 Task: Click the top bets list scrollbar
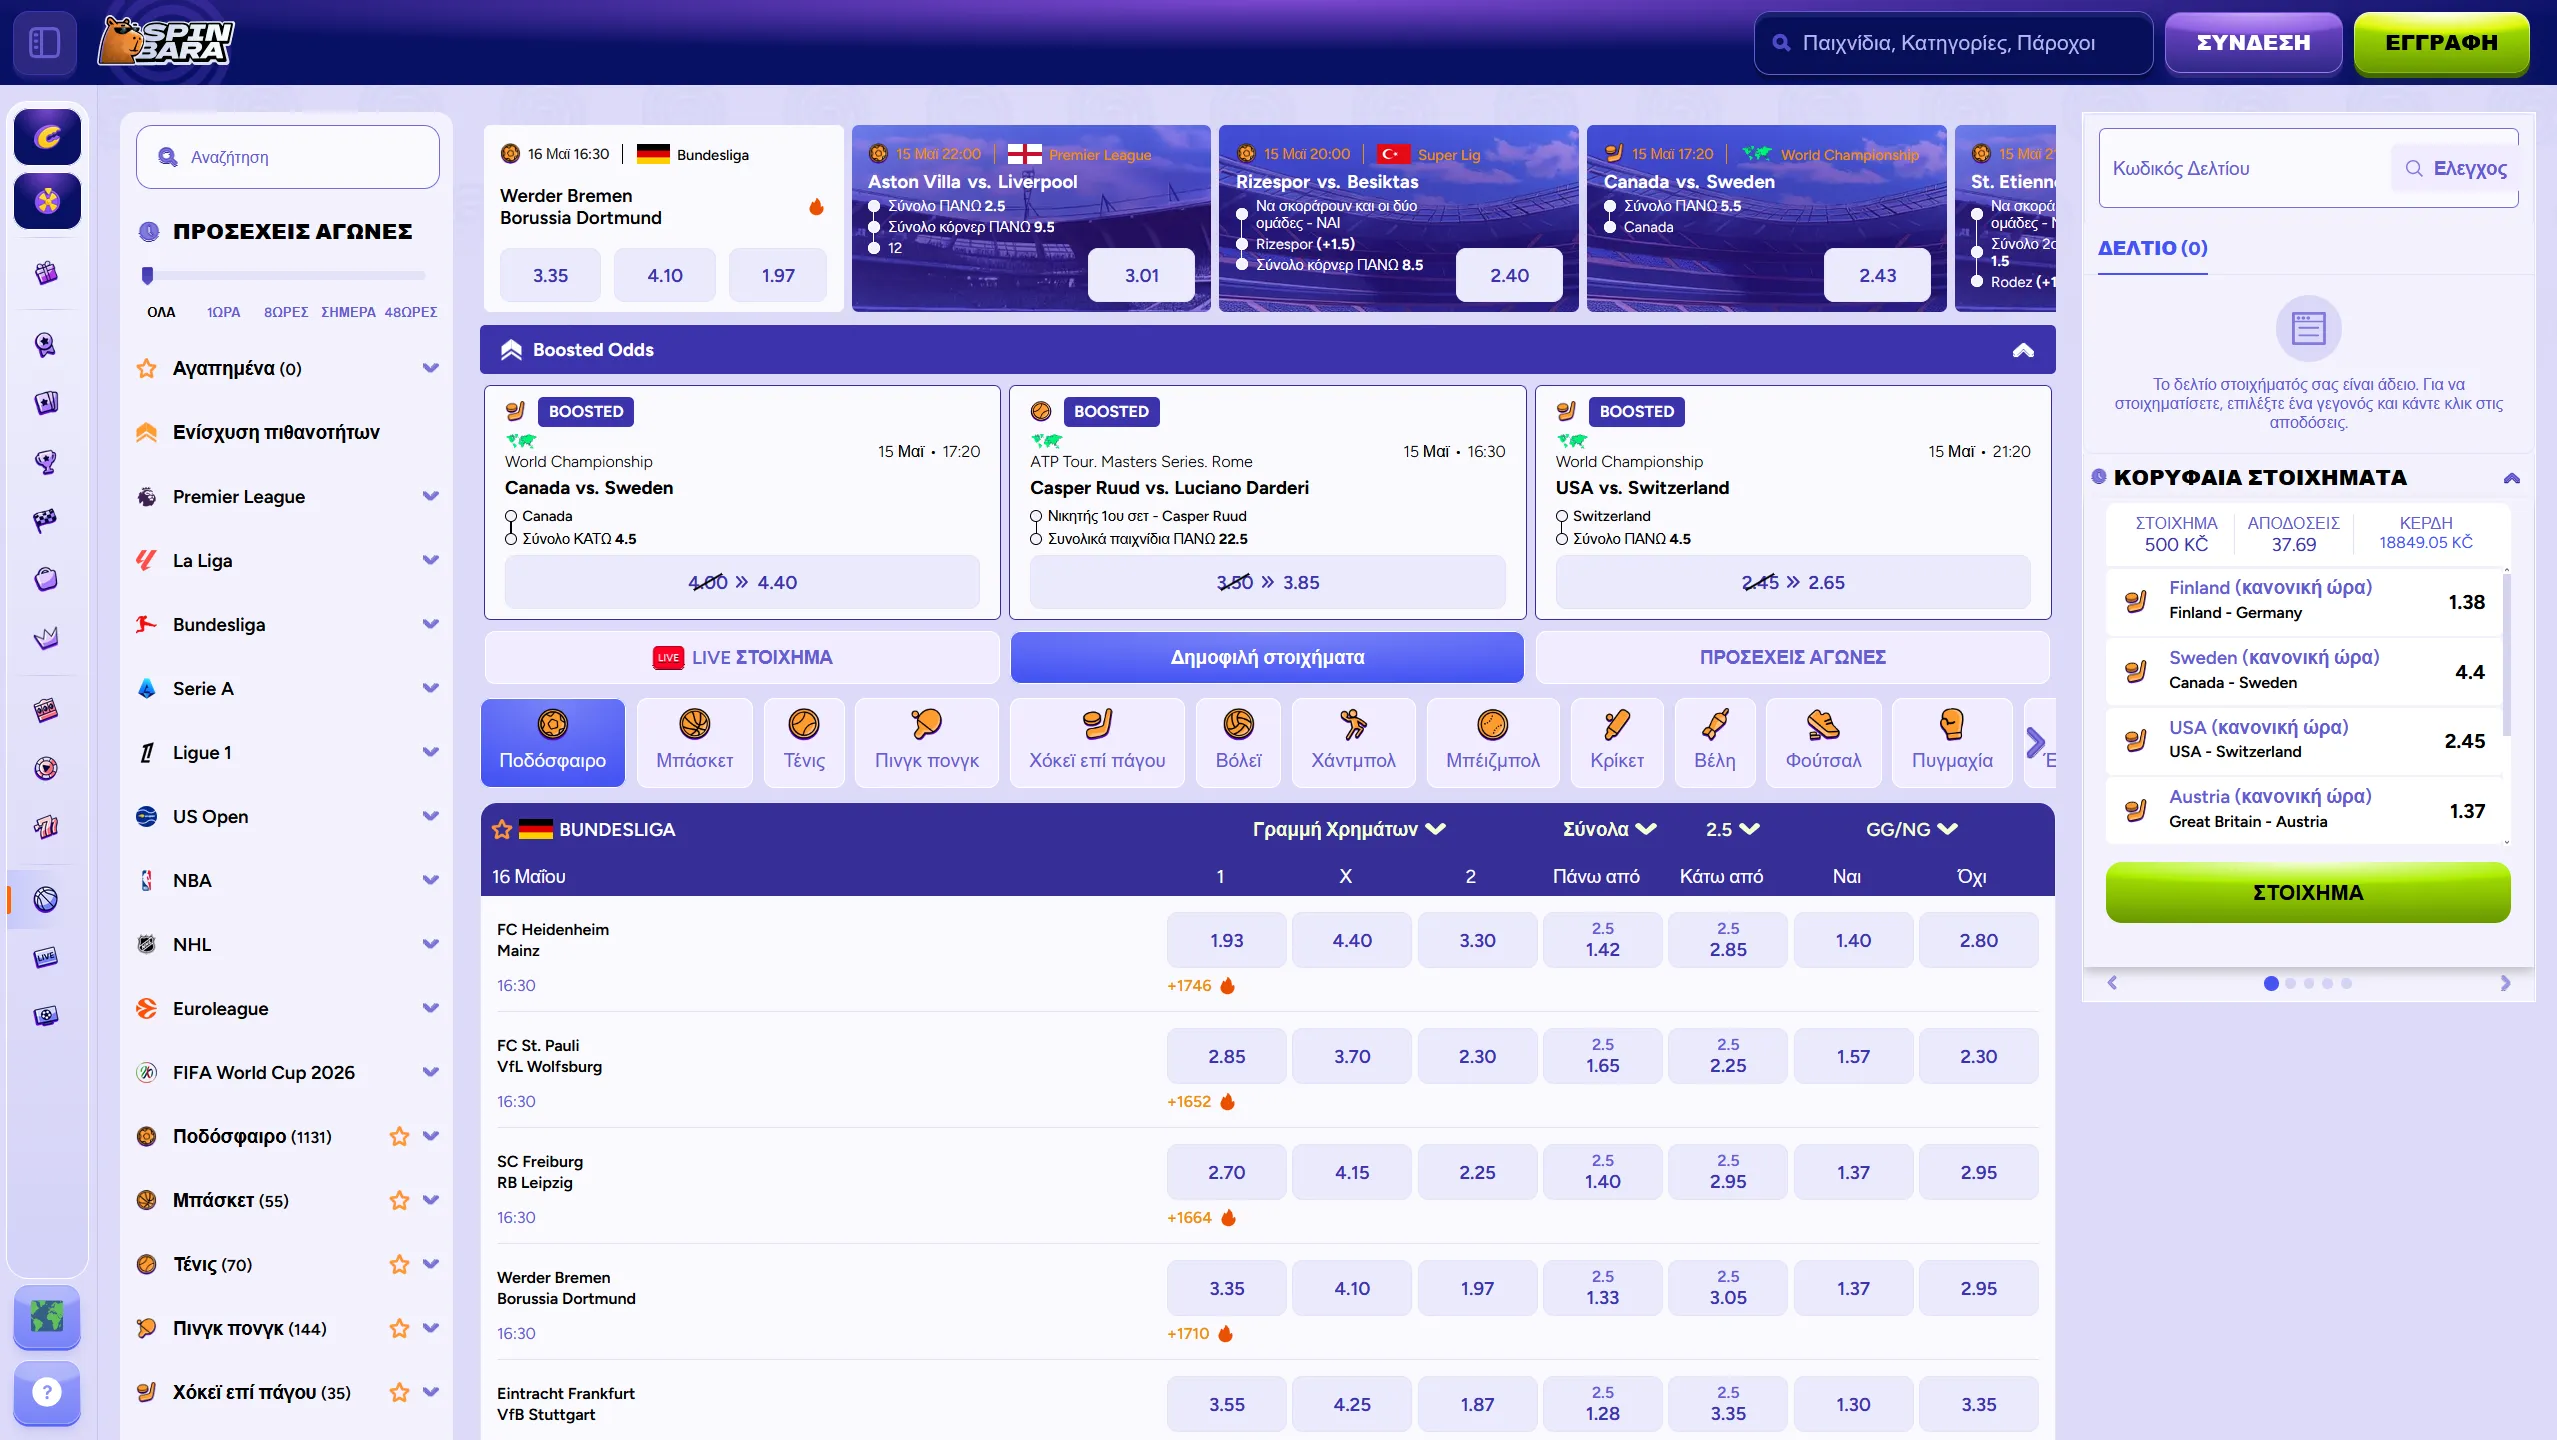pyautogui.click(x=2506, y=654)
